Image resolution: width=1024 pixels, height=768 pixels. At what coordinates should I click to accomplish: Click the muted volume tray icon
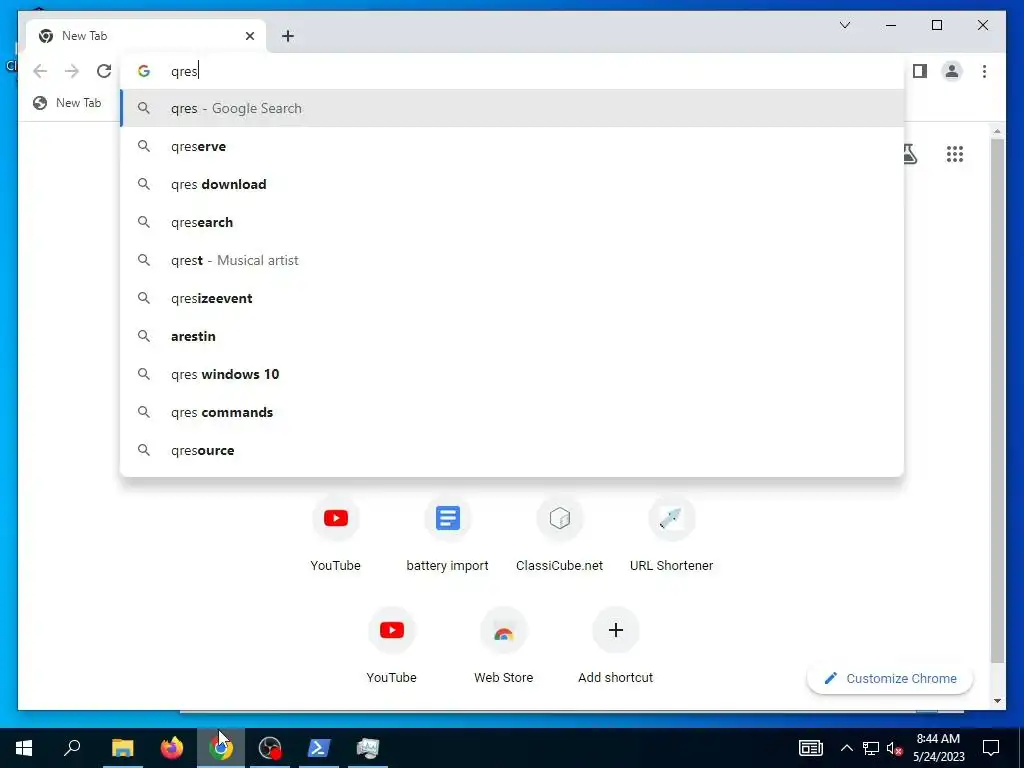(x=894, y=748)
